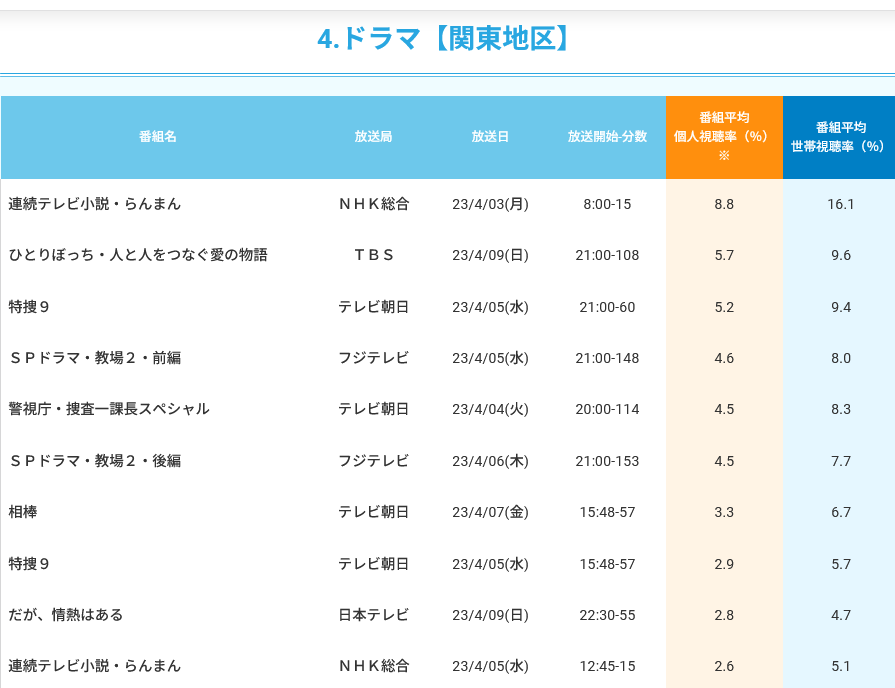Select the 20:00-114 start time cell

click(x=607, y=409)
